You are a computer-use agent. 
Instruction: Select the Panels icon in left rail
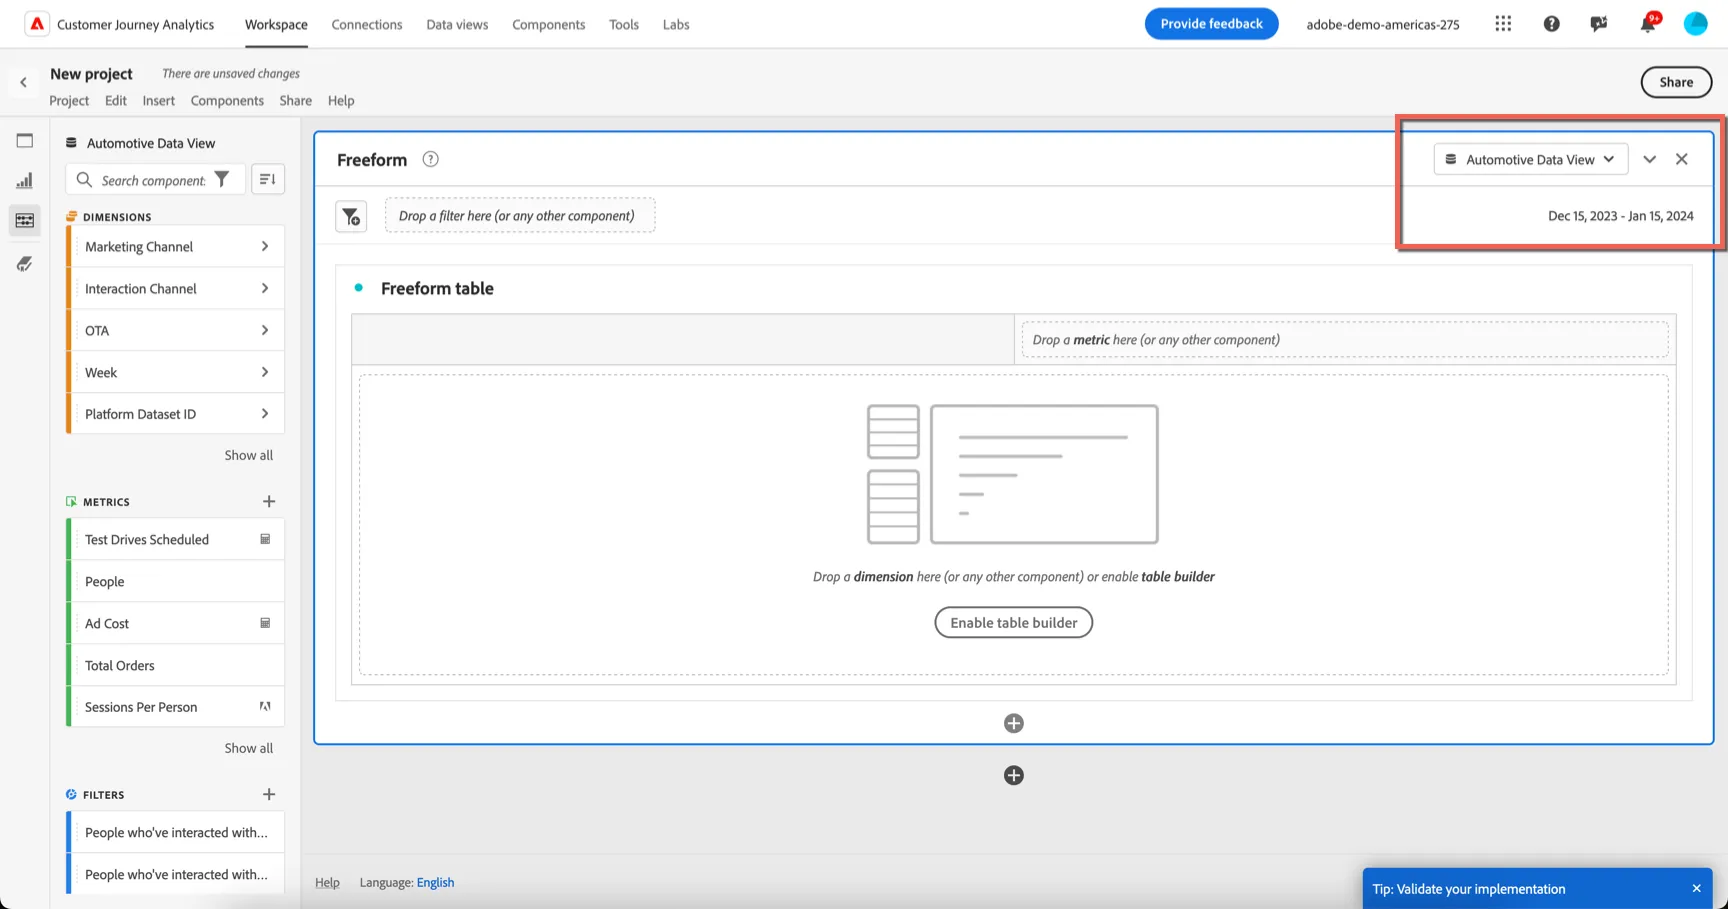pyautogui.click(x=25, y=141)
